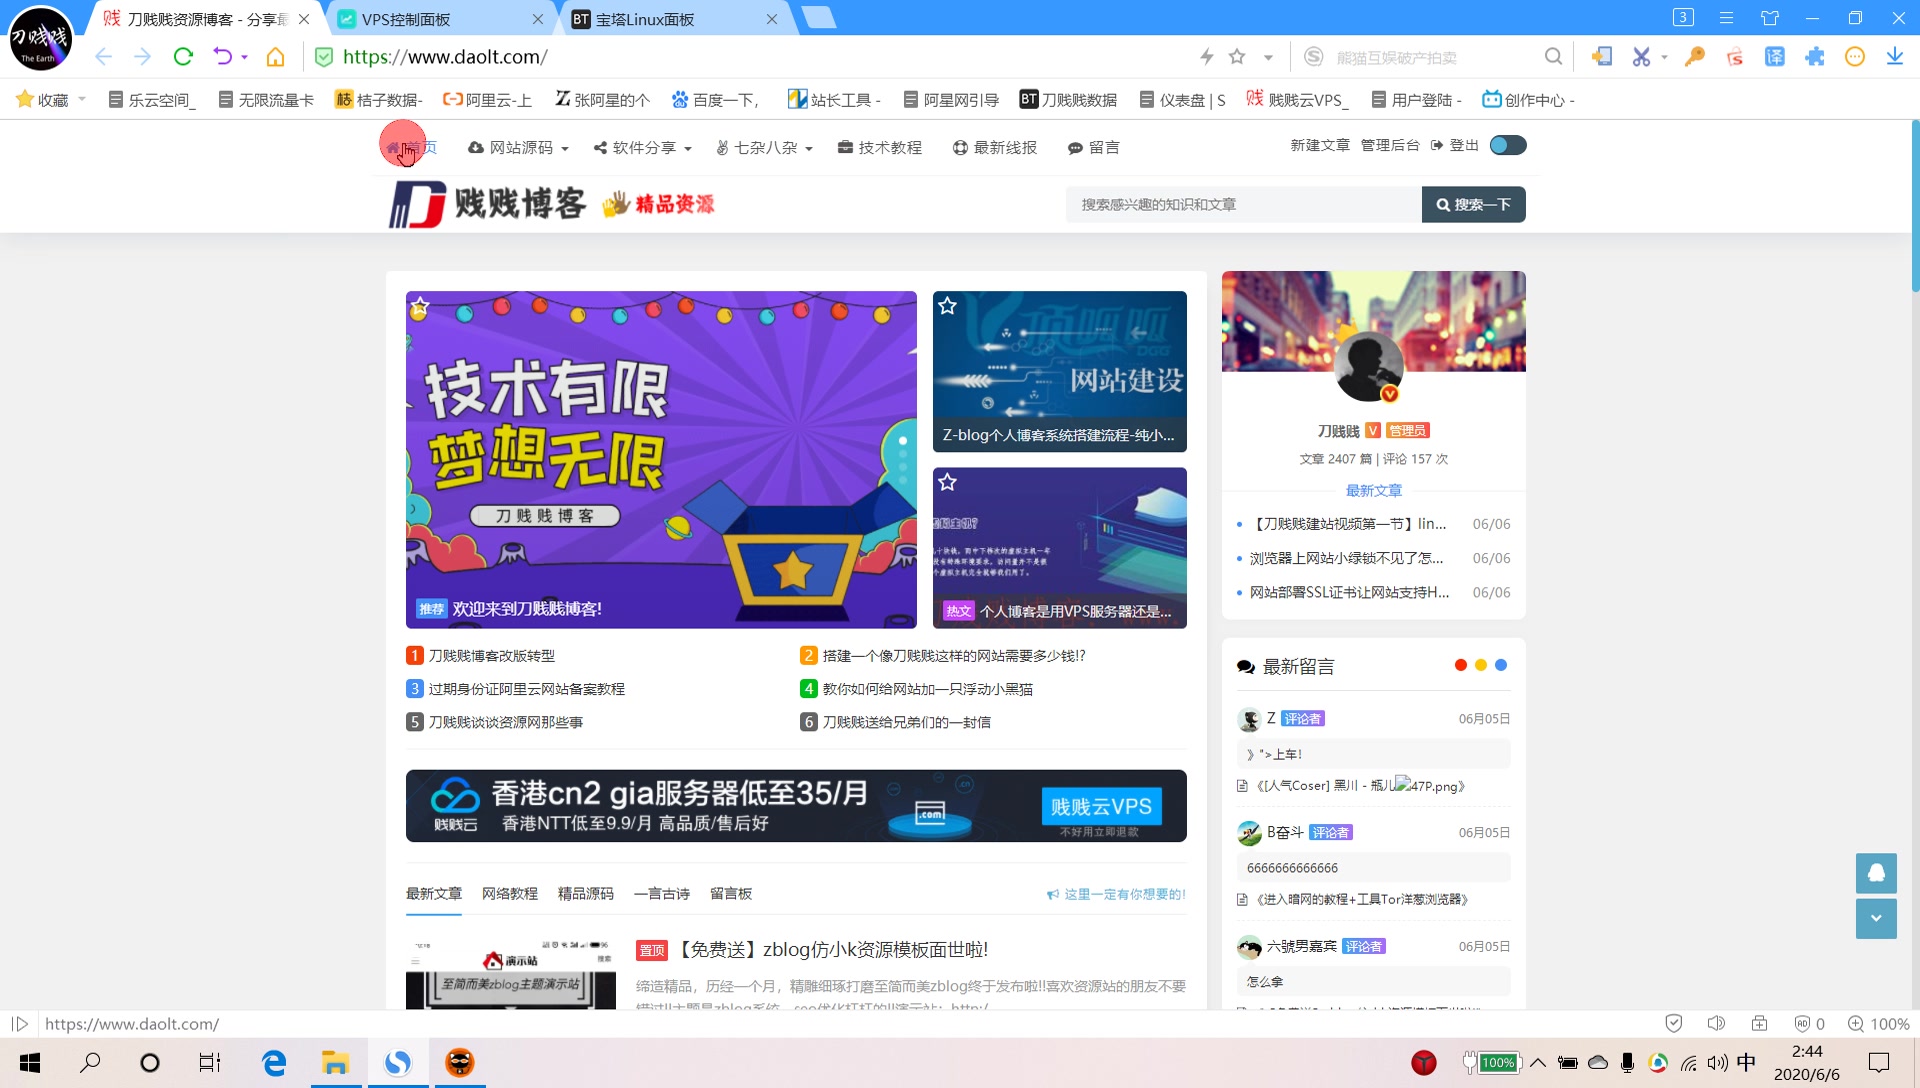Expand the 软件分享 dropdown menu

pyautogui.click(x=641, y=147)
